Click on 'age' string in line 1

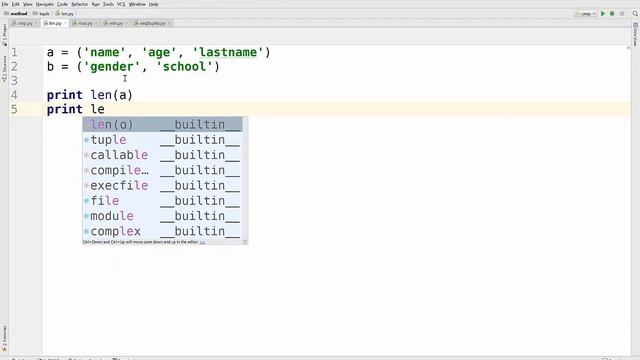(159, 52)
